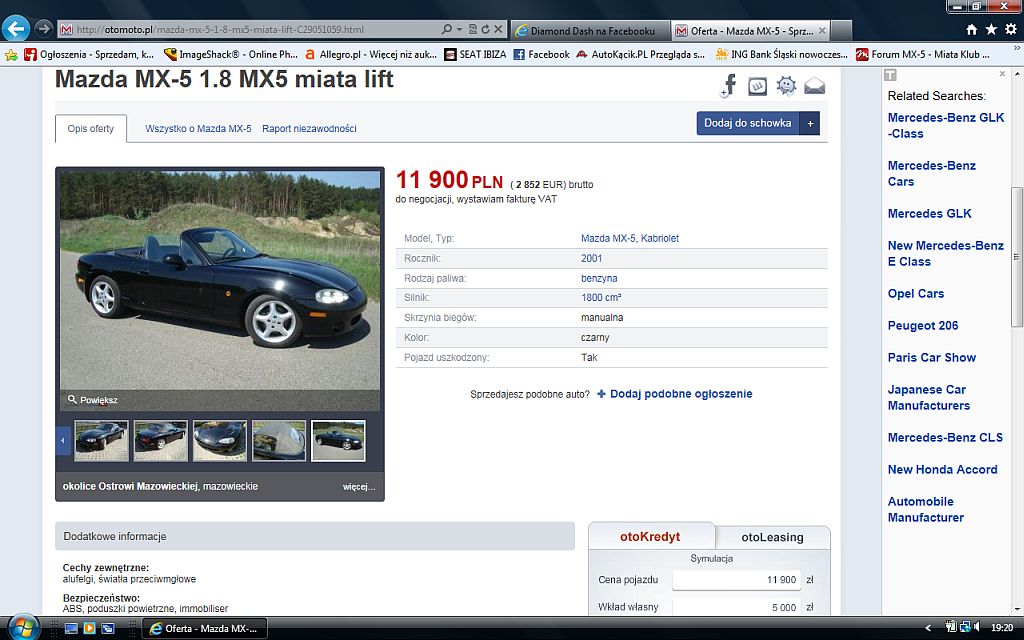
Task: Share the offer via Facebook icon
Action: point(729,86)
